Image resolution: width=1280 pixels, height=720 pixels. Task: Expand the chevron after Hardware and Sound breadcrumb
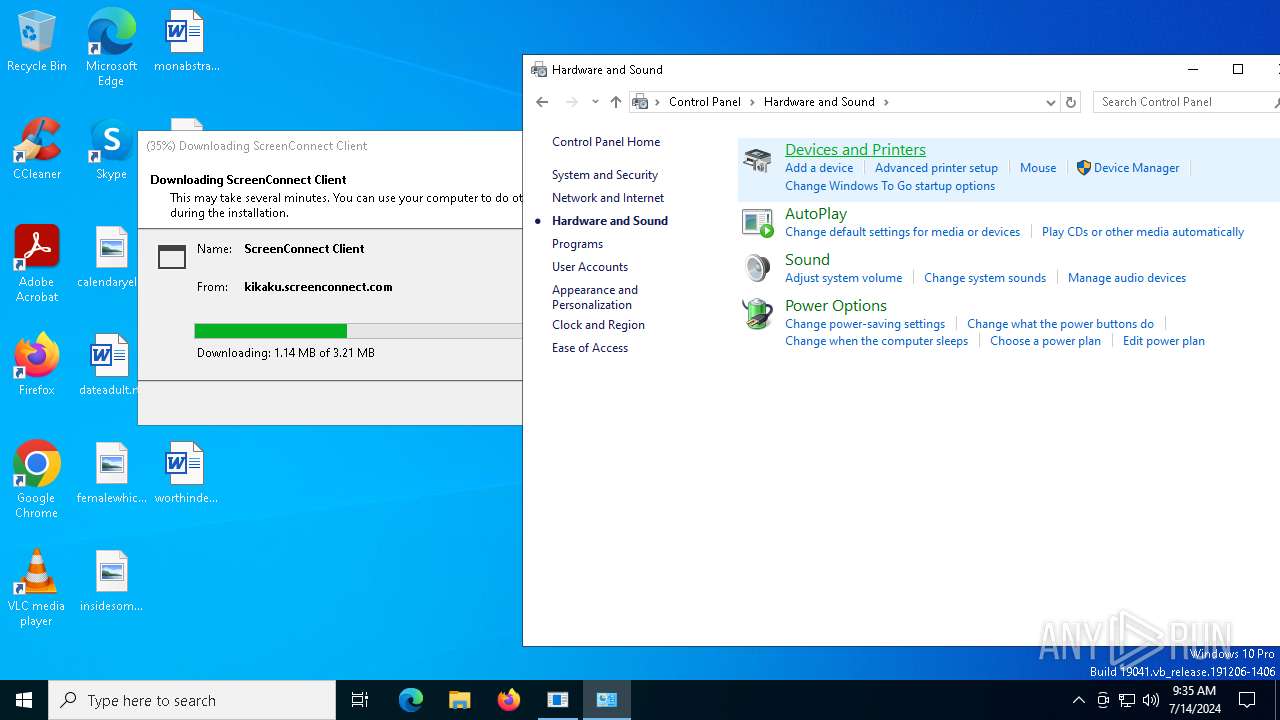[x=886, y=102]
